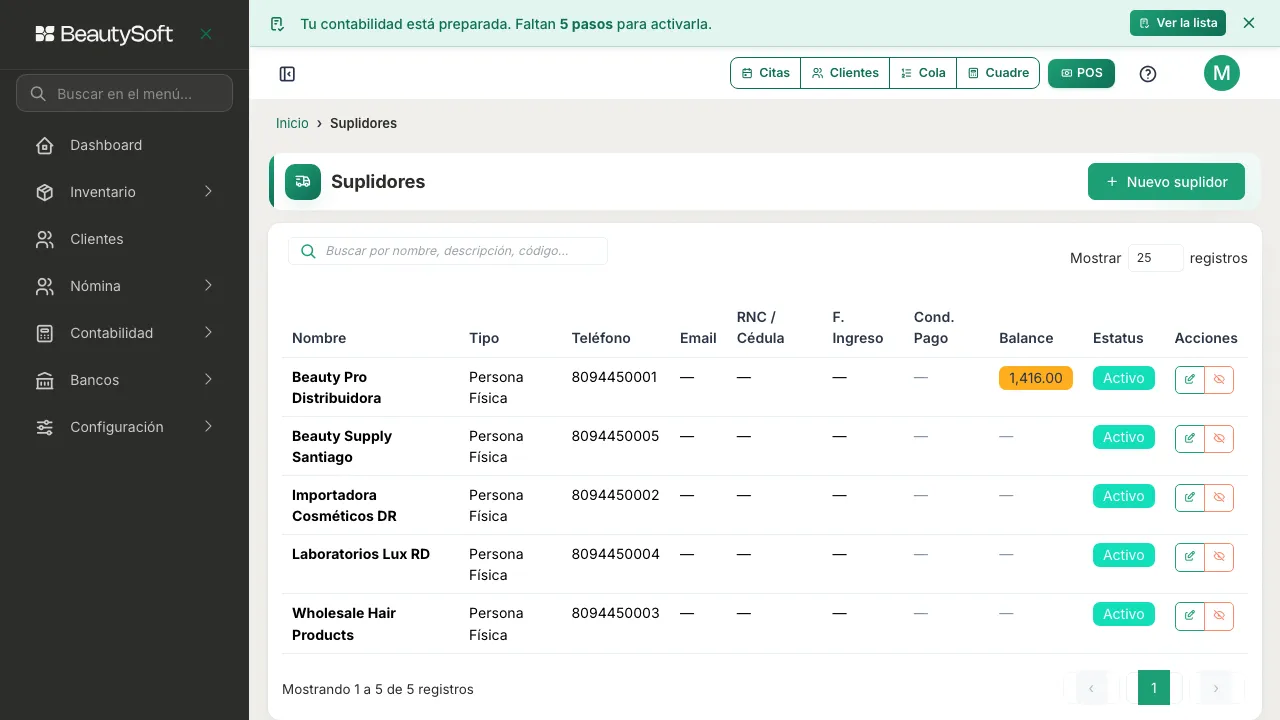
Task: Dismiss the accounting banner
Action: pyautogui.click(x=1248, y=23)
